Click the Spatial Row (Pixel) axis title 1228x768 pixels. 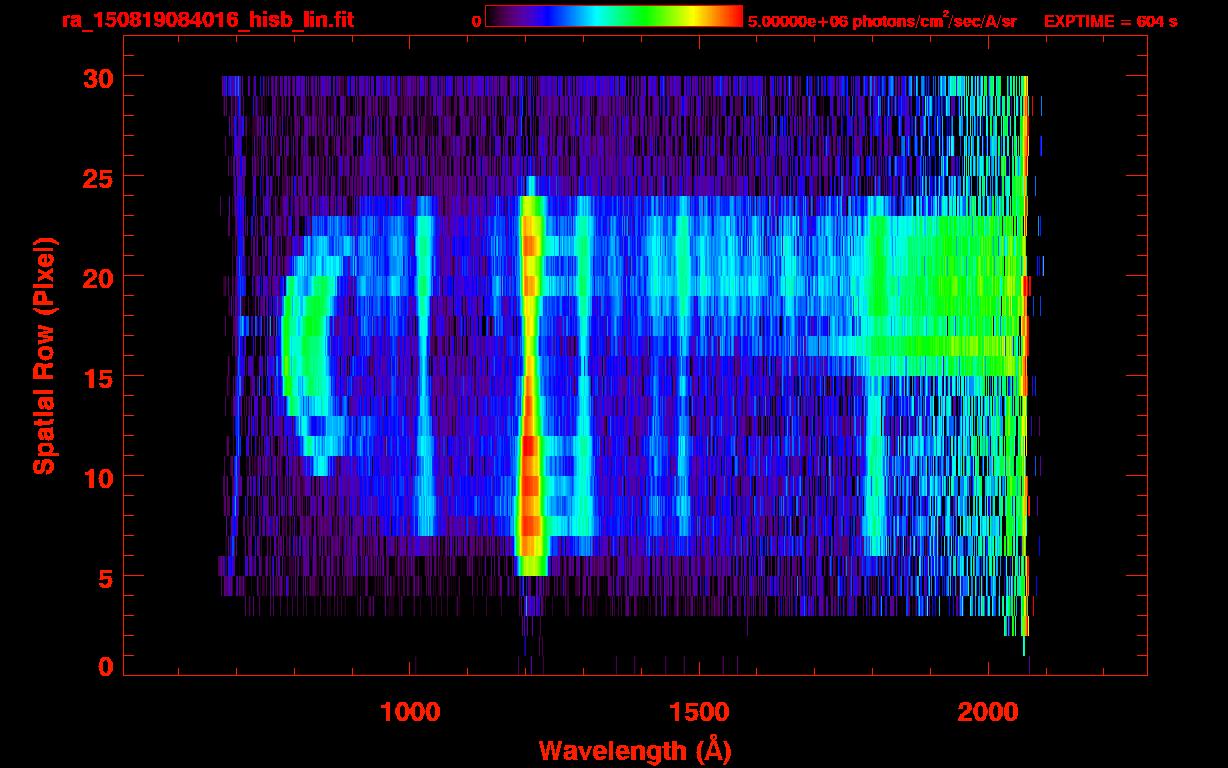(44, 355)
